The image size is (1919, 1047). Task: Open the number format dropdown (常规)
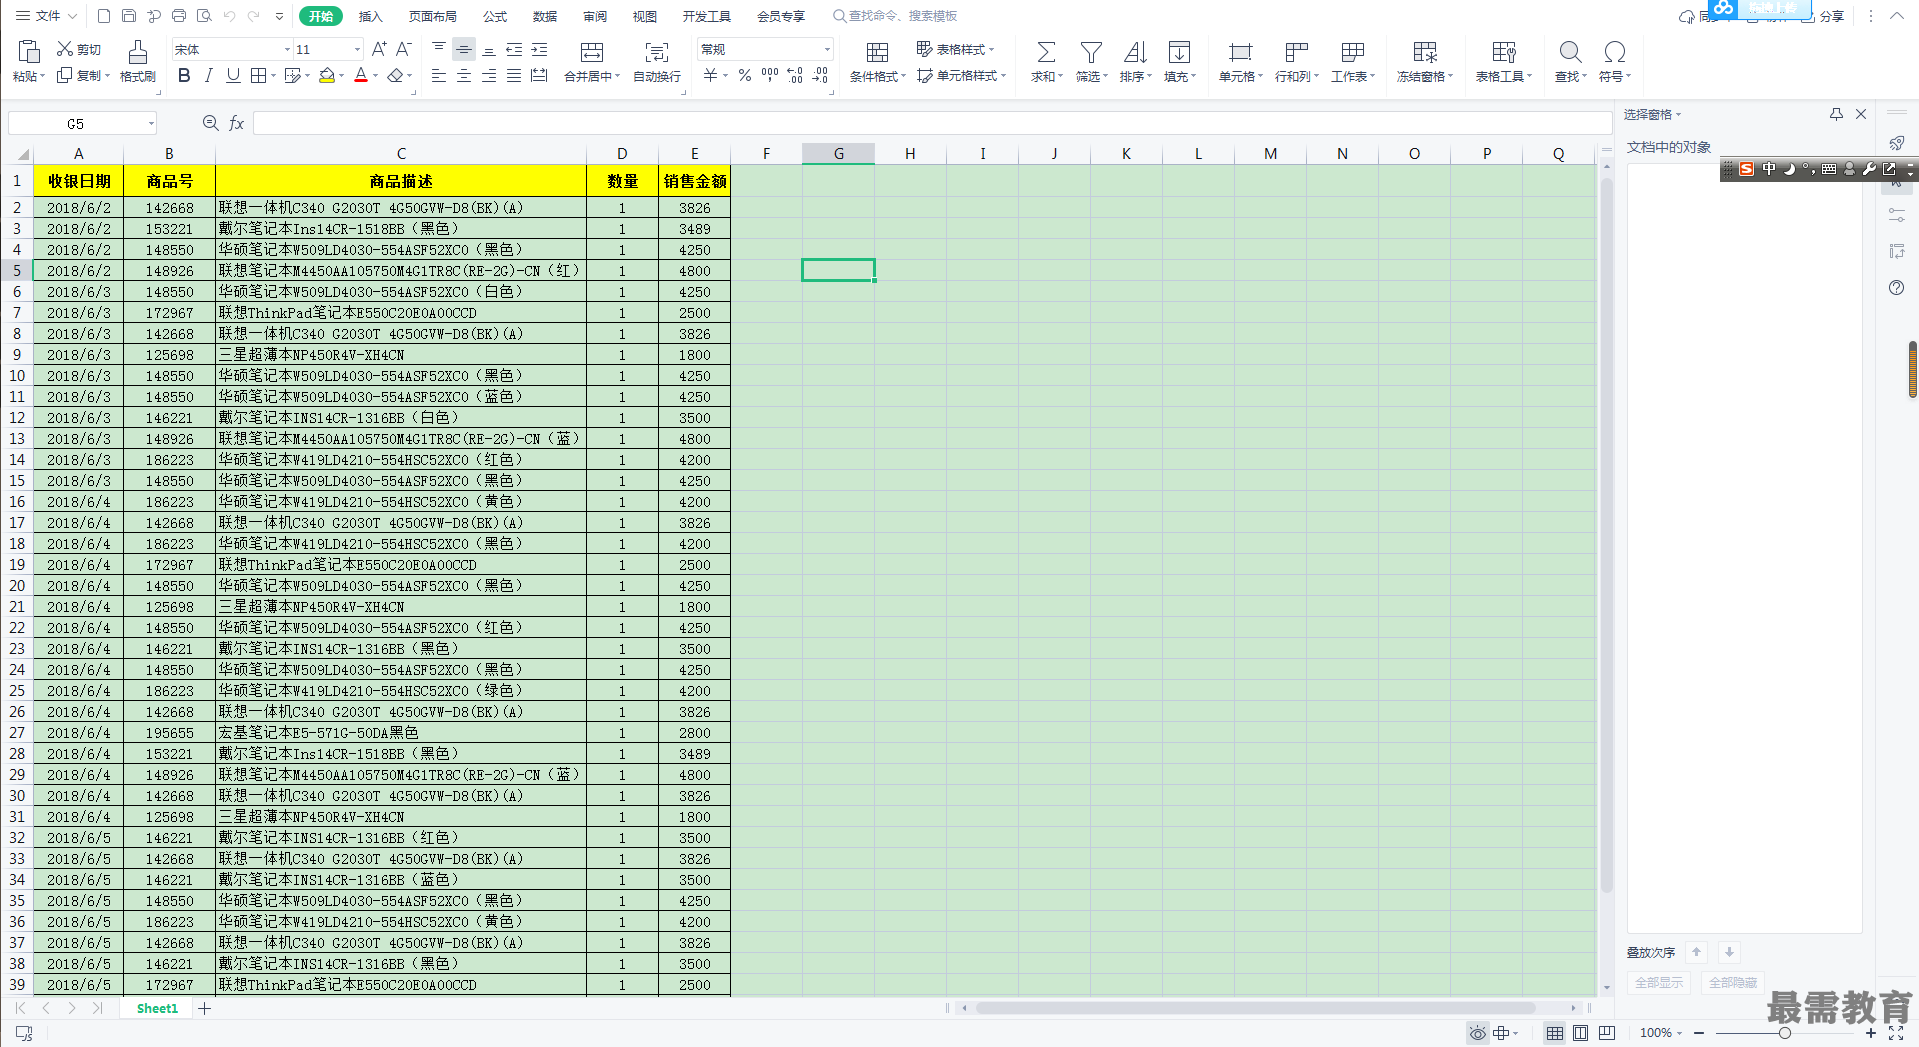(827, 49)
